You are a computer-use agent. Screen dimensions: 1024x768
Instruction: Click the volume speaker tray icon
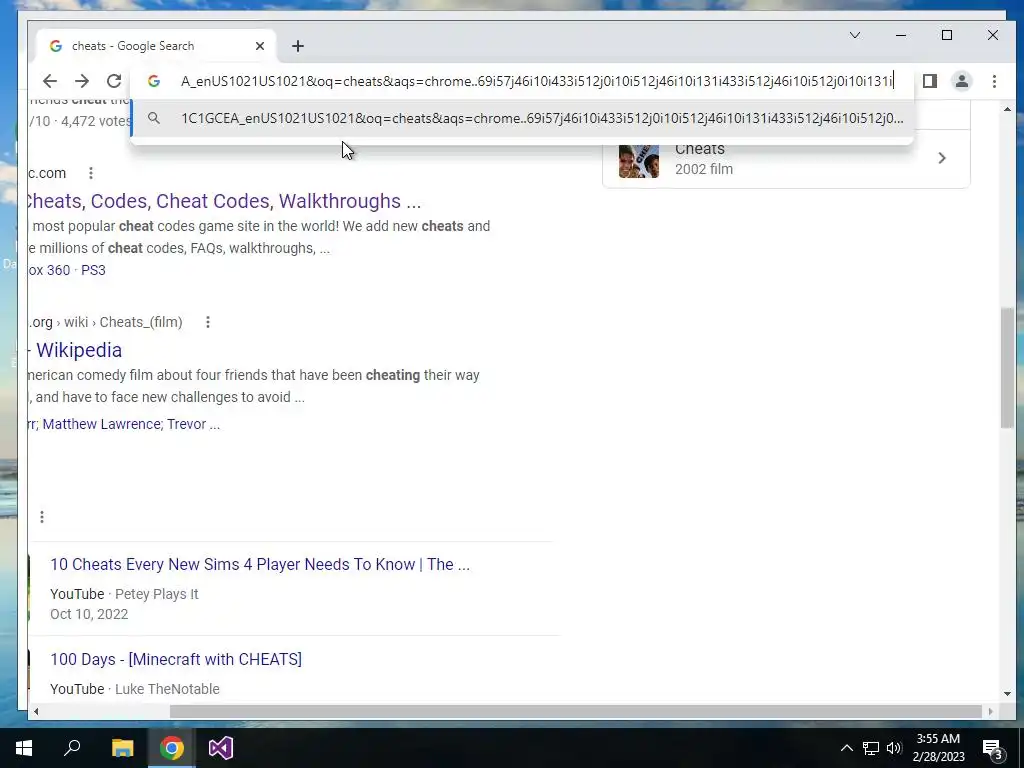(894, 748)
